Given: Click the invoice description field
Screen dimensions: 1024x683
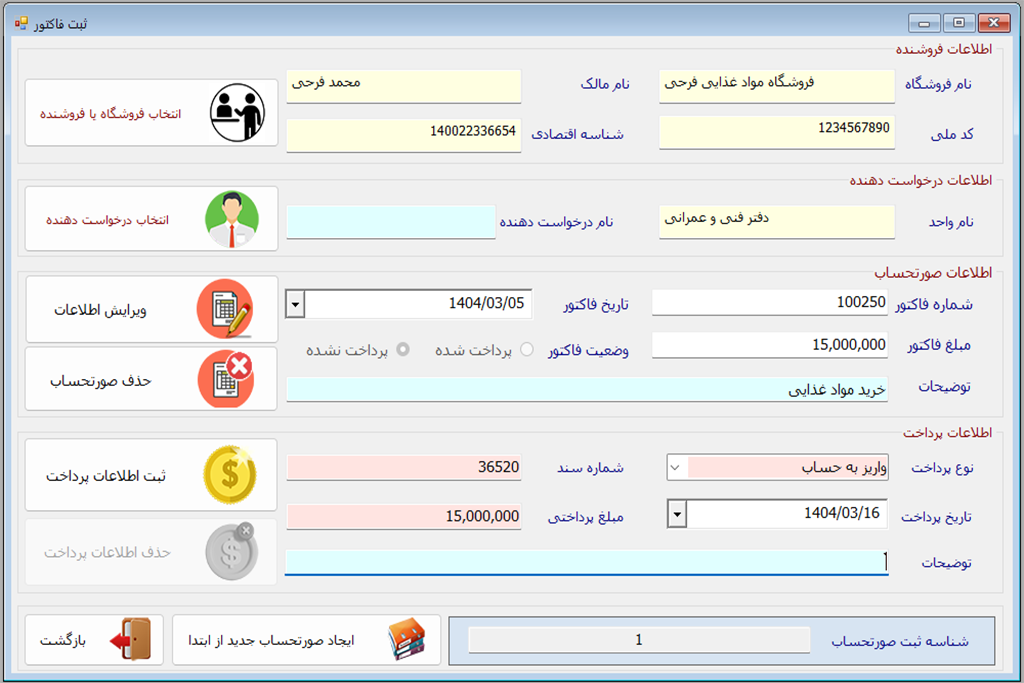Looking at the screenshot, I should pyautogui.click(x=586, y=390).
